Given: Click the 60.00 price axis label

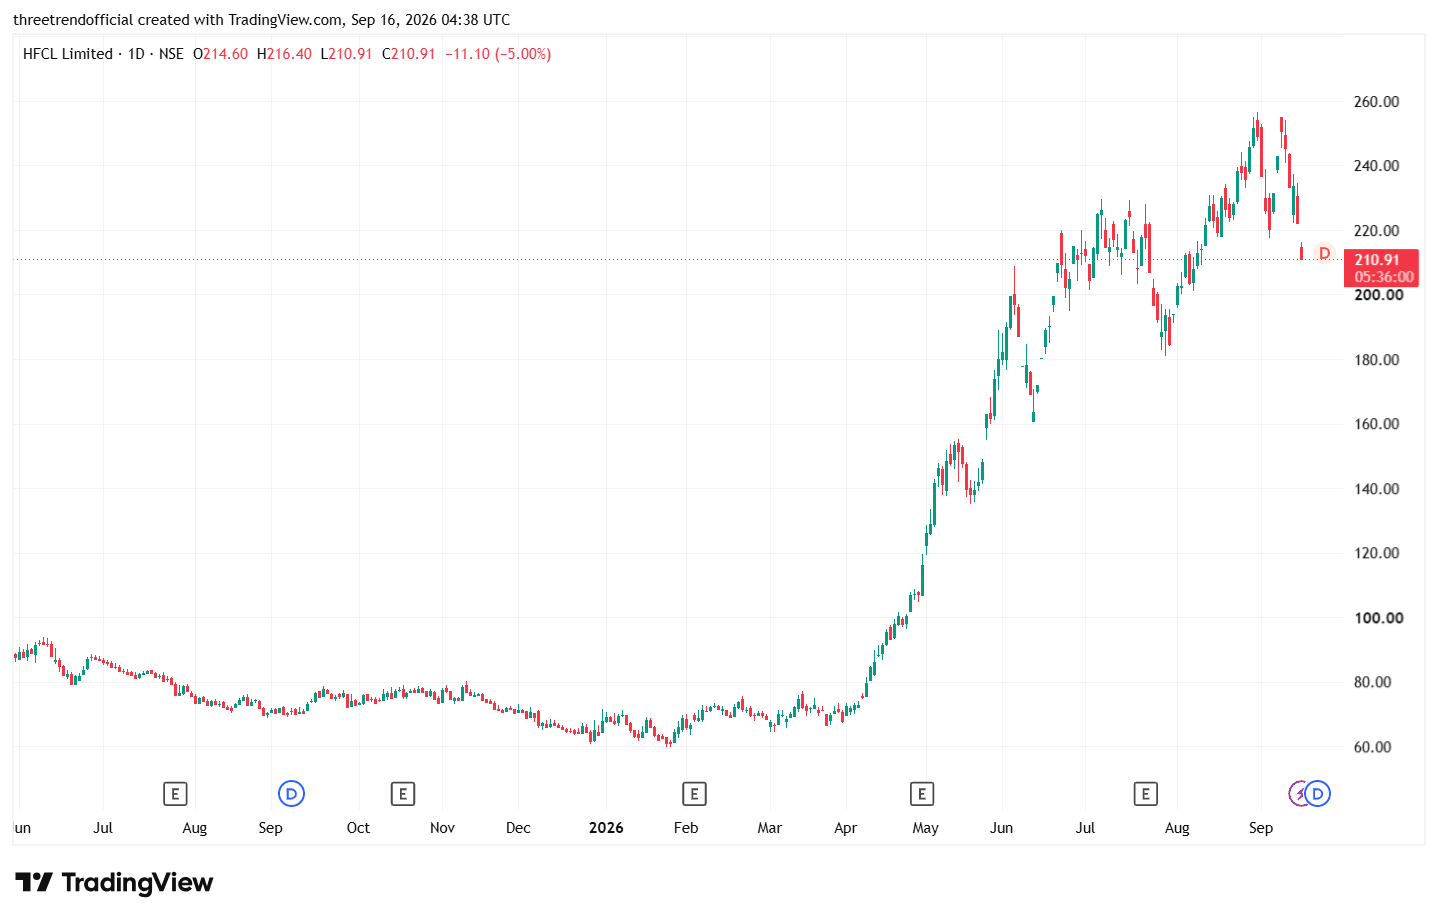Looking at the screenshot, I should [1372, 747].
